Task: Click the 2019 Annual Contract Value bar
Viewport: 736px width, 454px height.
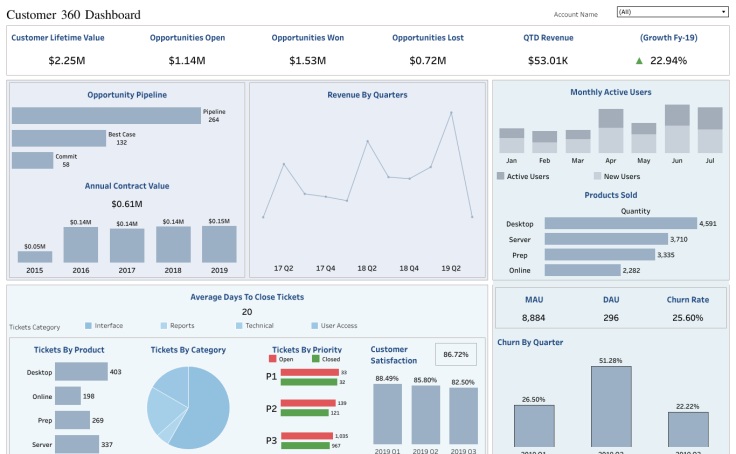Action: 219,244
